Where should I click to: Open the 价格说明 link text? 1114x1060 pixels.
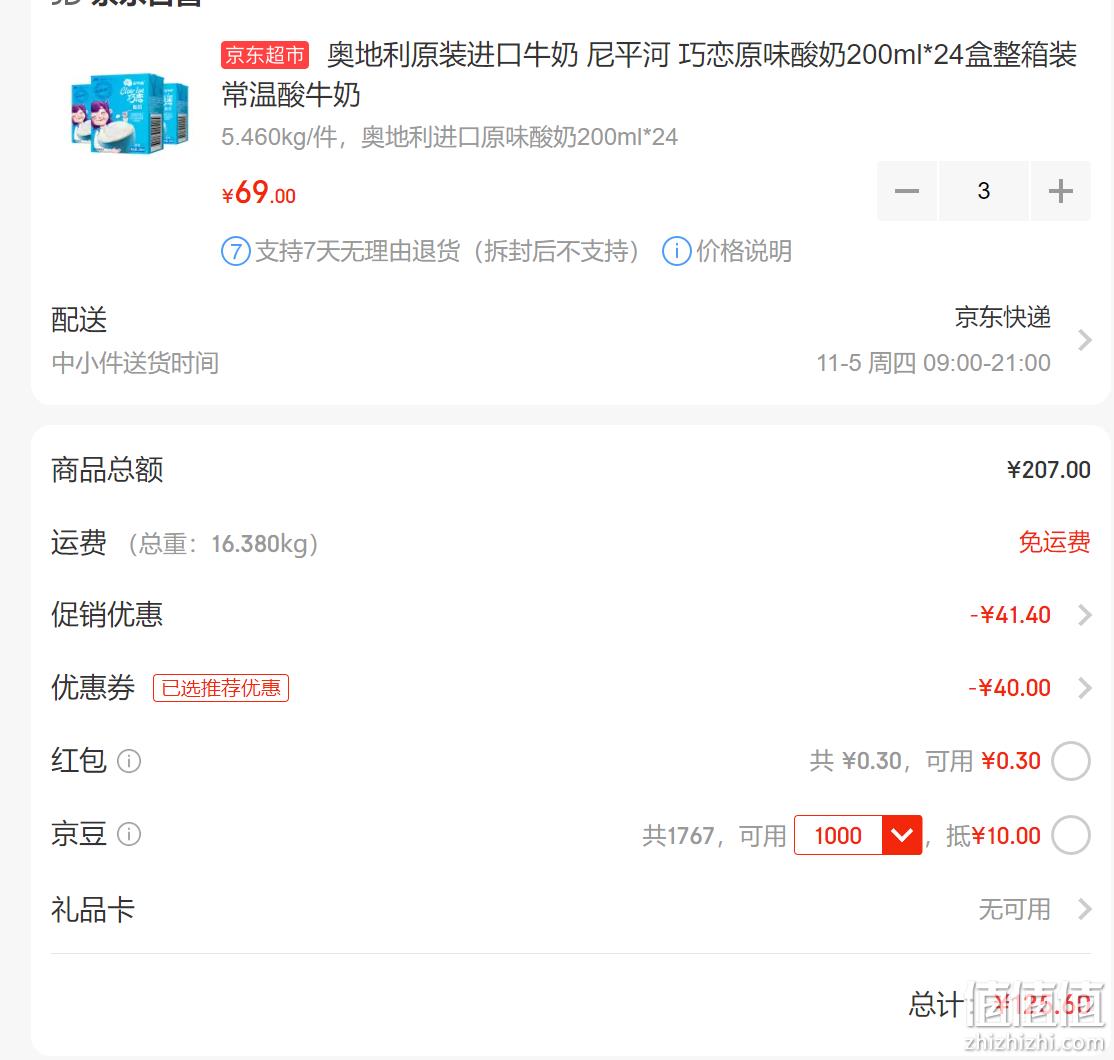click(x=744, y=252)
